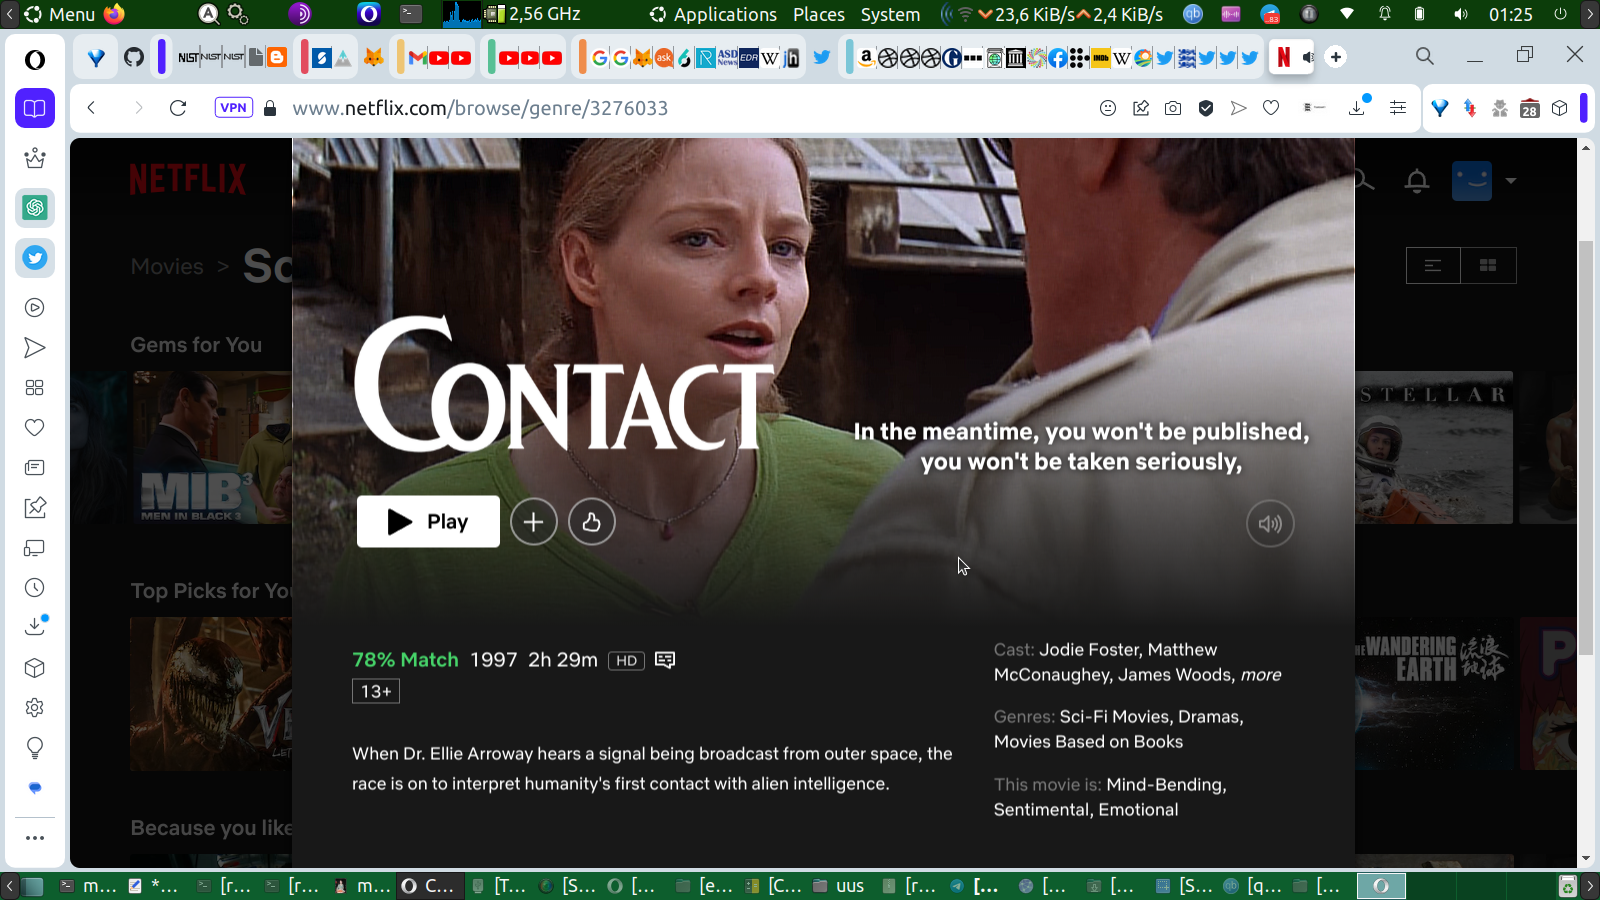This screenshot has height=900, width=1600.
Task: Click the 01:25 clock
Action: (x=1511, y=14)
